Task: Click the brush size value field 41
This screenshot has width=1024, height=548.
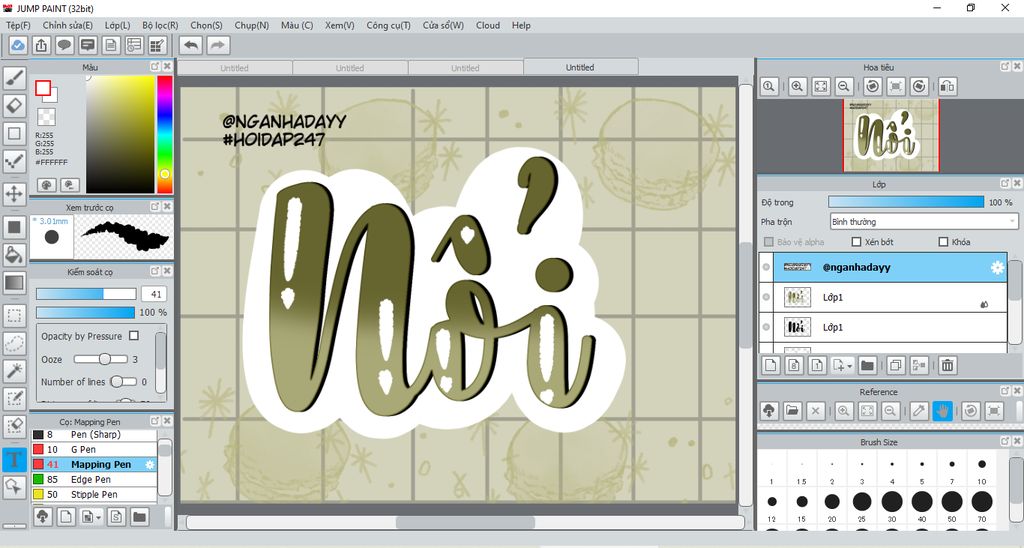Action: pos(155,295)
